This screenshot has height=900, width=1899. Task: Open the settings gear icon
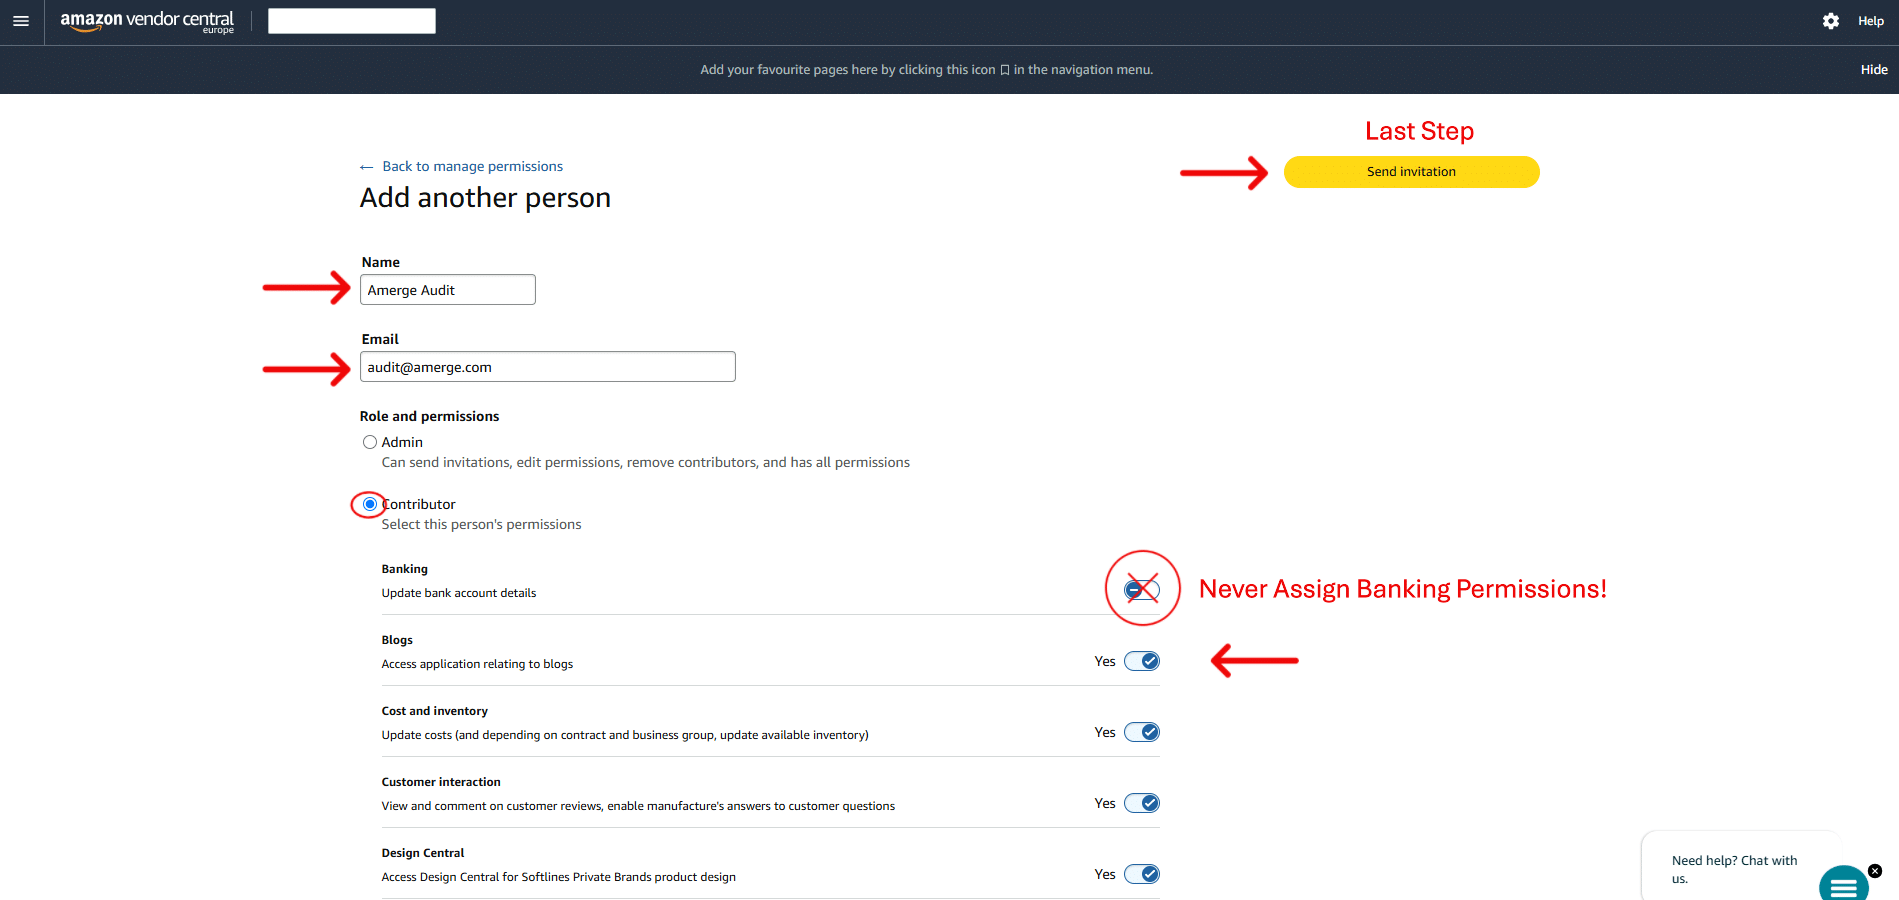click(x=1830, y=21)
